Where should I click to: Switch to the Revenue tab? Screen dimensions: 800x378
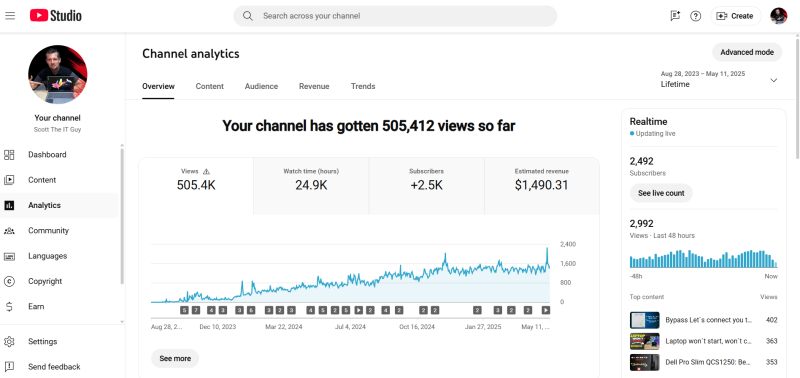tap(314, 86)
